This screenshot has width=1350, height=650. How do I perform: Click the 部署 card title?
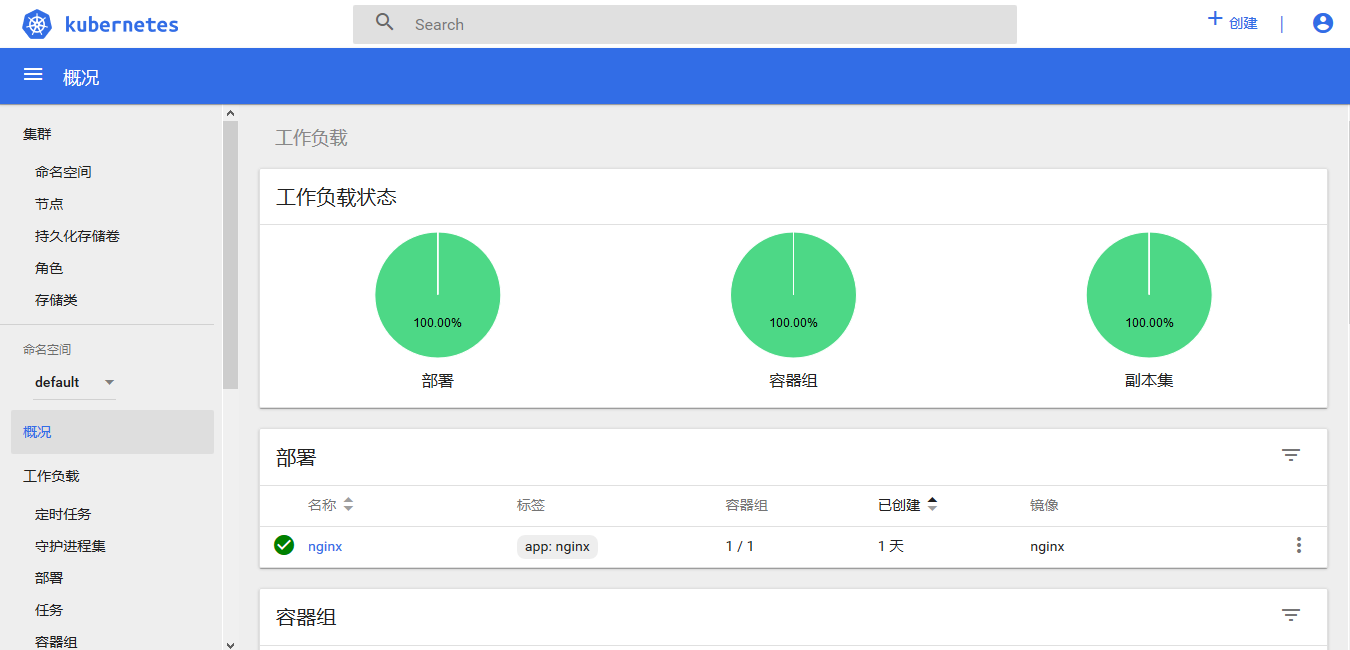(x=296, y=457)
